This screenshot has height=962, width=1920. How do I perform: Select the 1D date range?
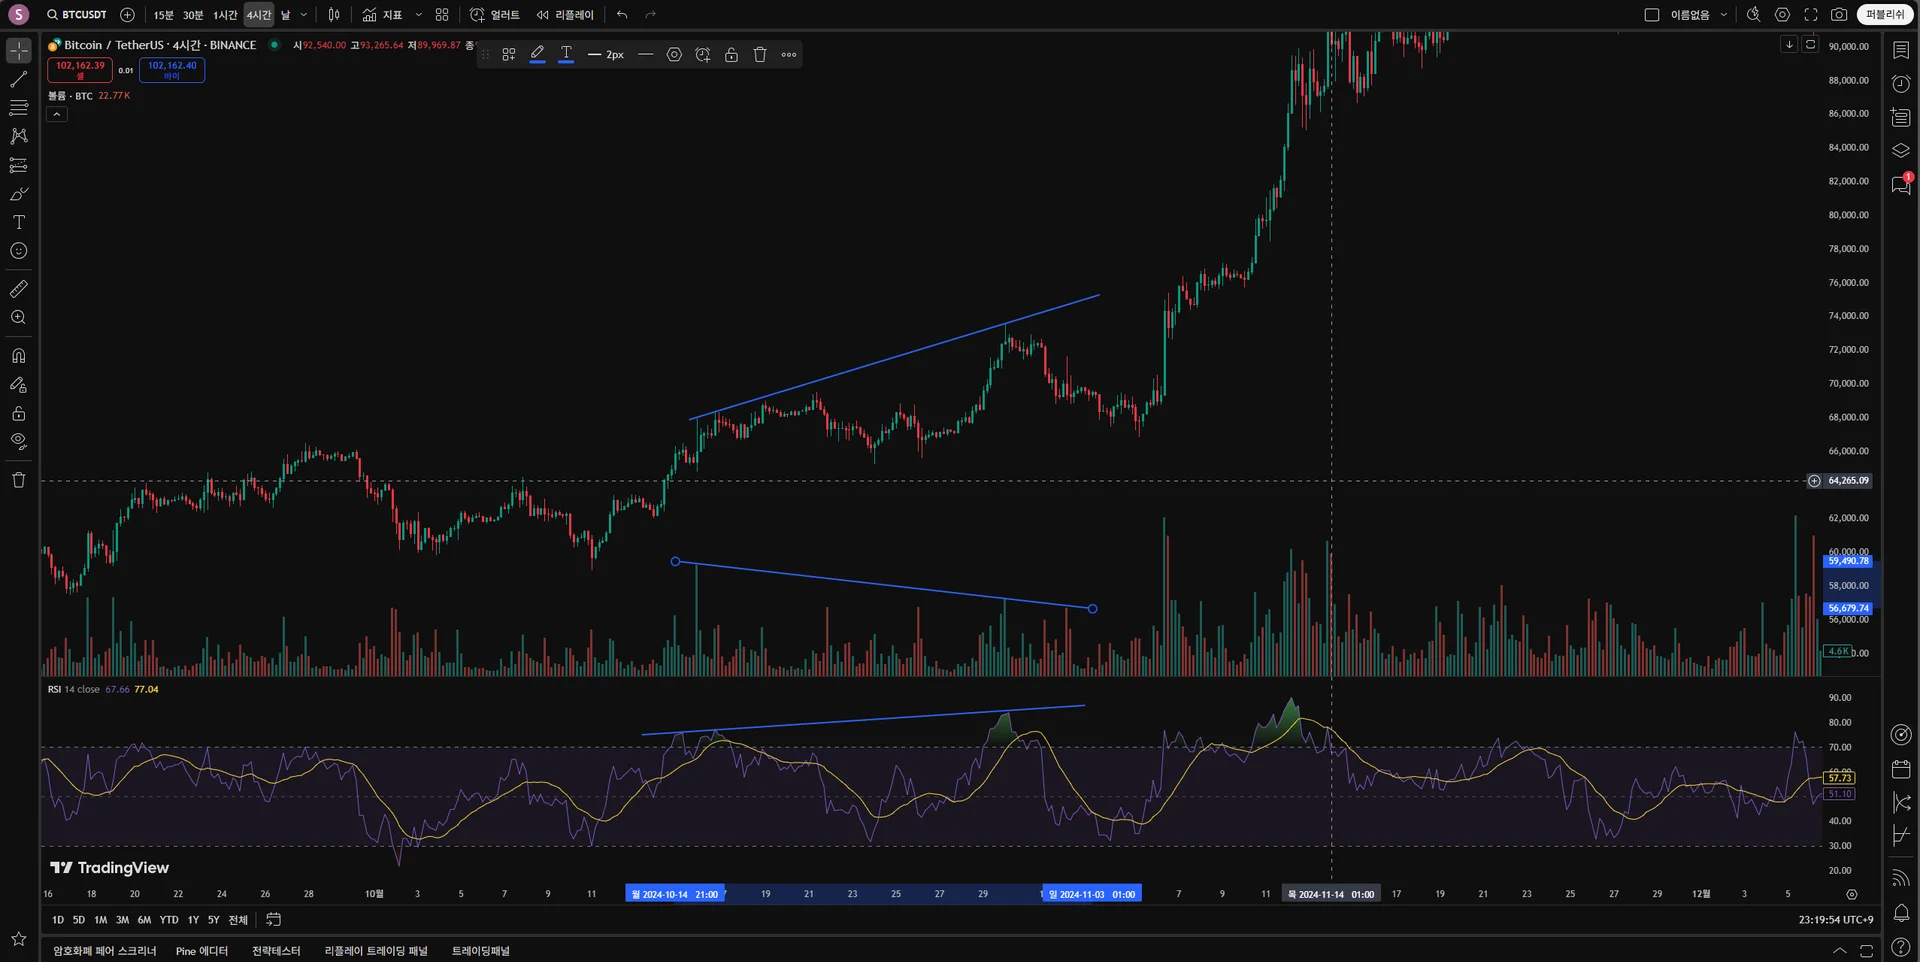pos(58,920)
